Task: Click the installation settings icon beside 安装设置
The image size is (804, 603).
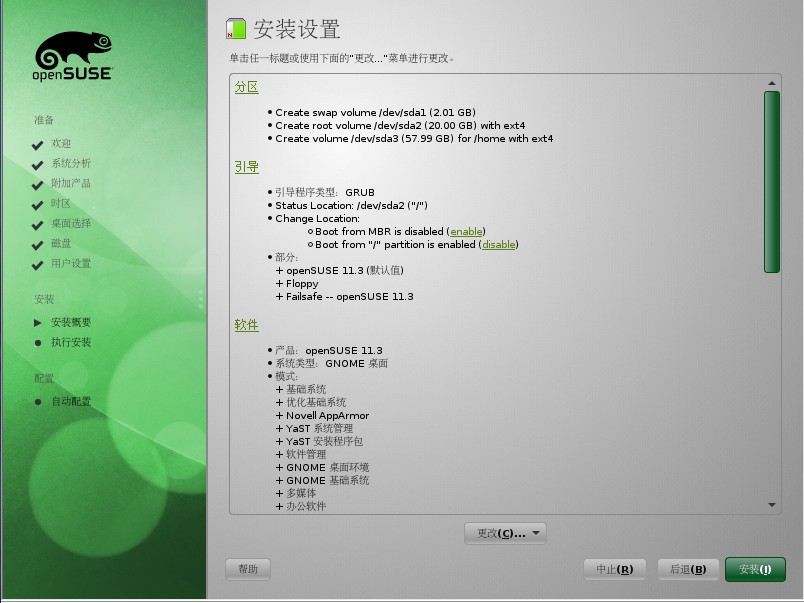Action: (236, 29)
